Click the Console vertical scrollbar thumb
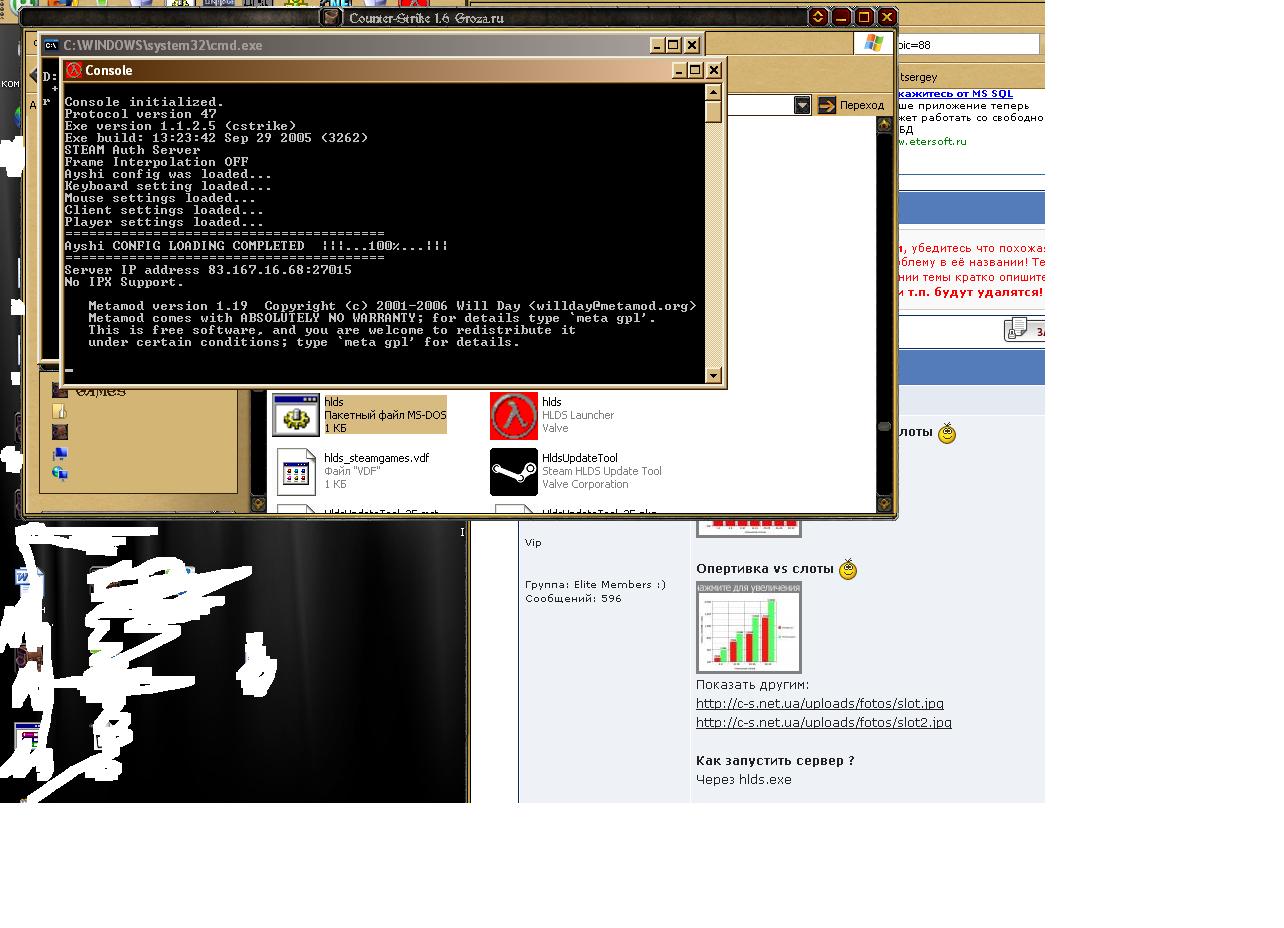This screenshot has height=928, width=1284. pyautogui.click(x=713, y=112)
